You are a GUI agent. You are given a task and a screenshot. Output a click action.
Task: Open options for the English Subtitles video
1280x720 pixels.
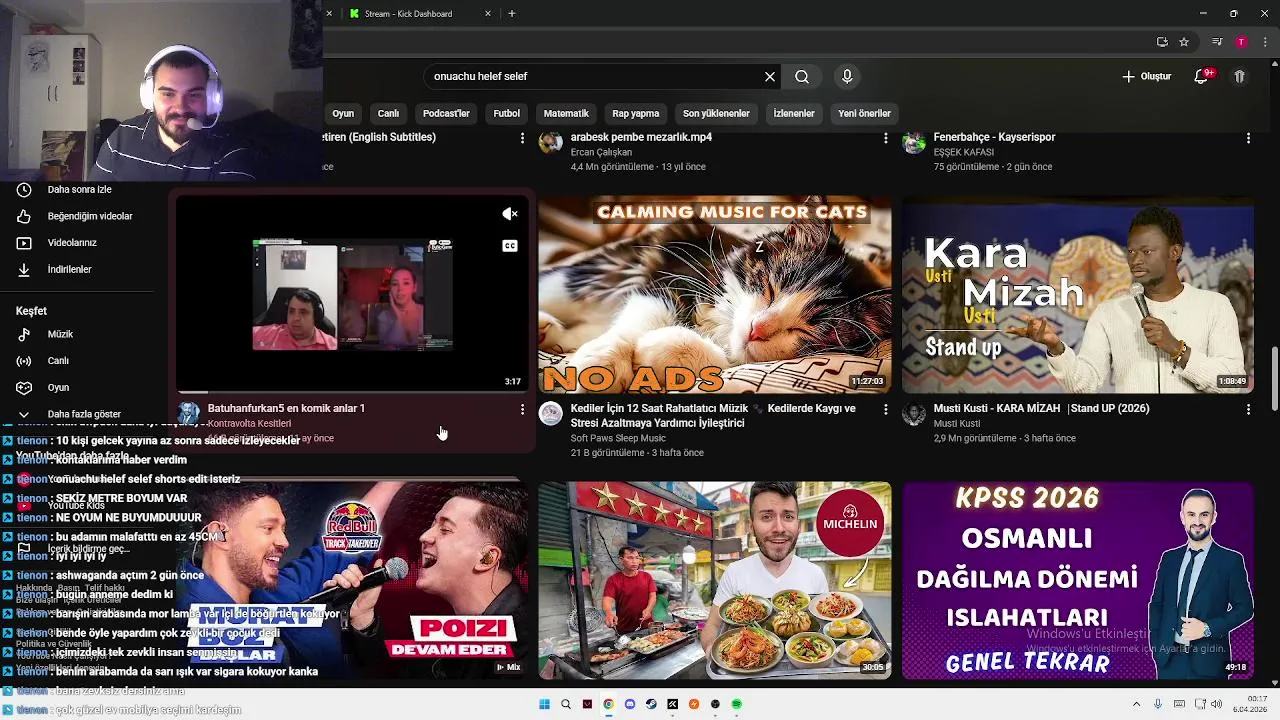(x=522, y=138)
